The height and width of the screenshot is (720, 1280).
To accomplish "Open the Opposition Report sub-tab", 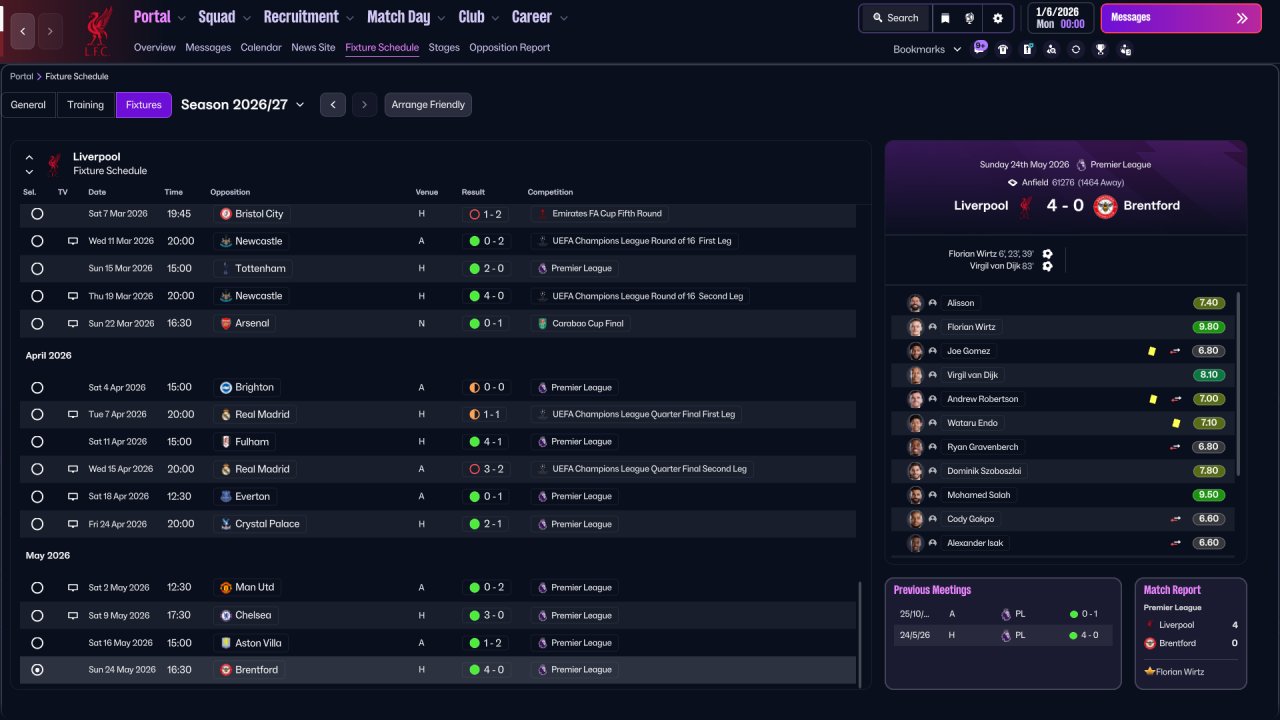I will click(x=509, y=47).
